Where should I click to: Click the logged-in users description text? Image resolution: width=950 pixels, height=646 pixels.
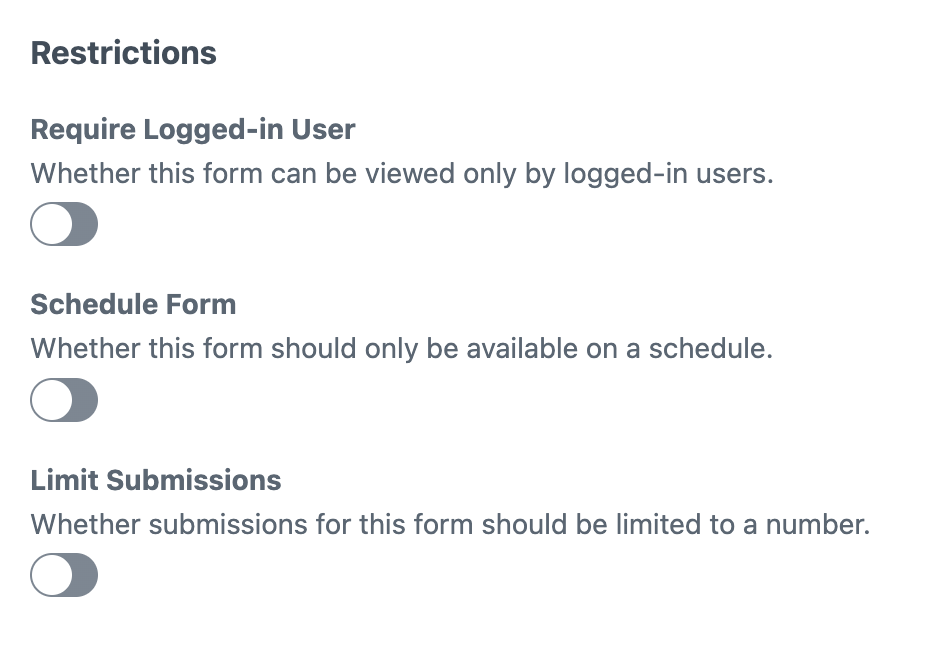pyautogui.click(x=400, y=173)
